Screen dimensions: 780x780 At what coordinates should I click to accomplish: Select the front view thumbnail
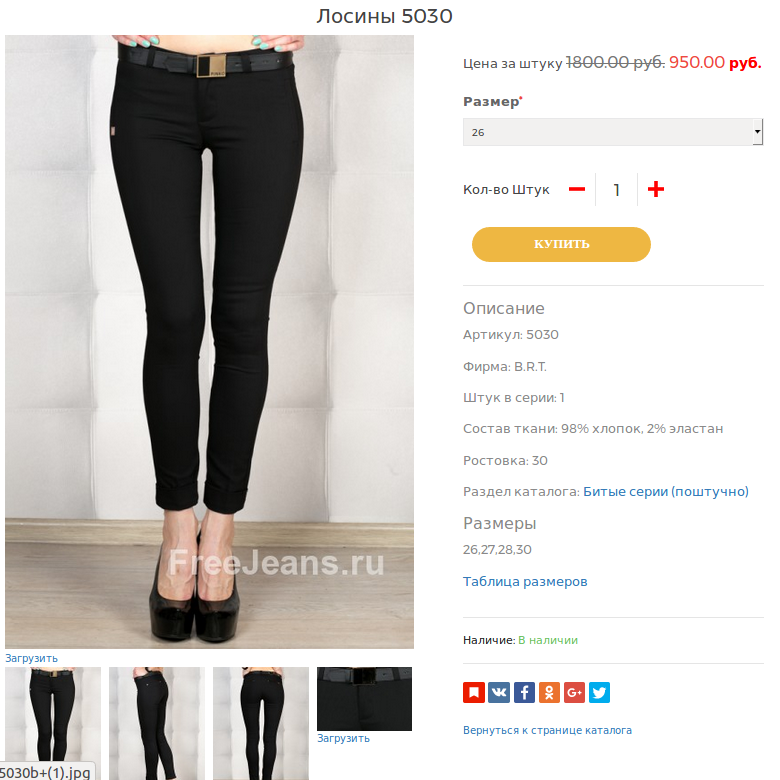[x=53, y=723]
